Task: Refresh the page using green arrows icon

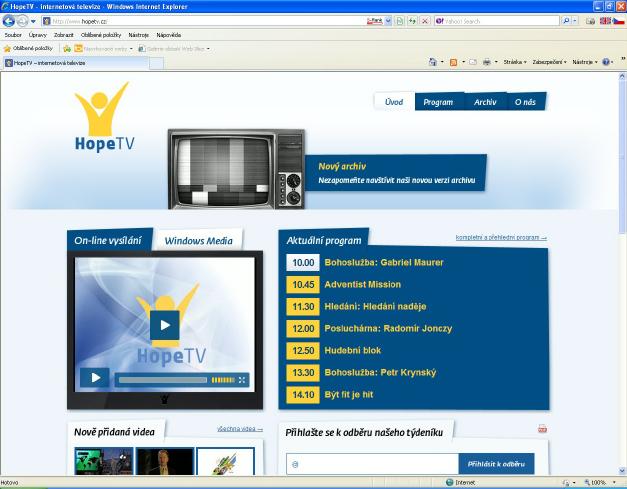Action: (412, 21)
